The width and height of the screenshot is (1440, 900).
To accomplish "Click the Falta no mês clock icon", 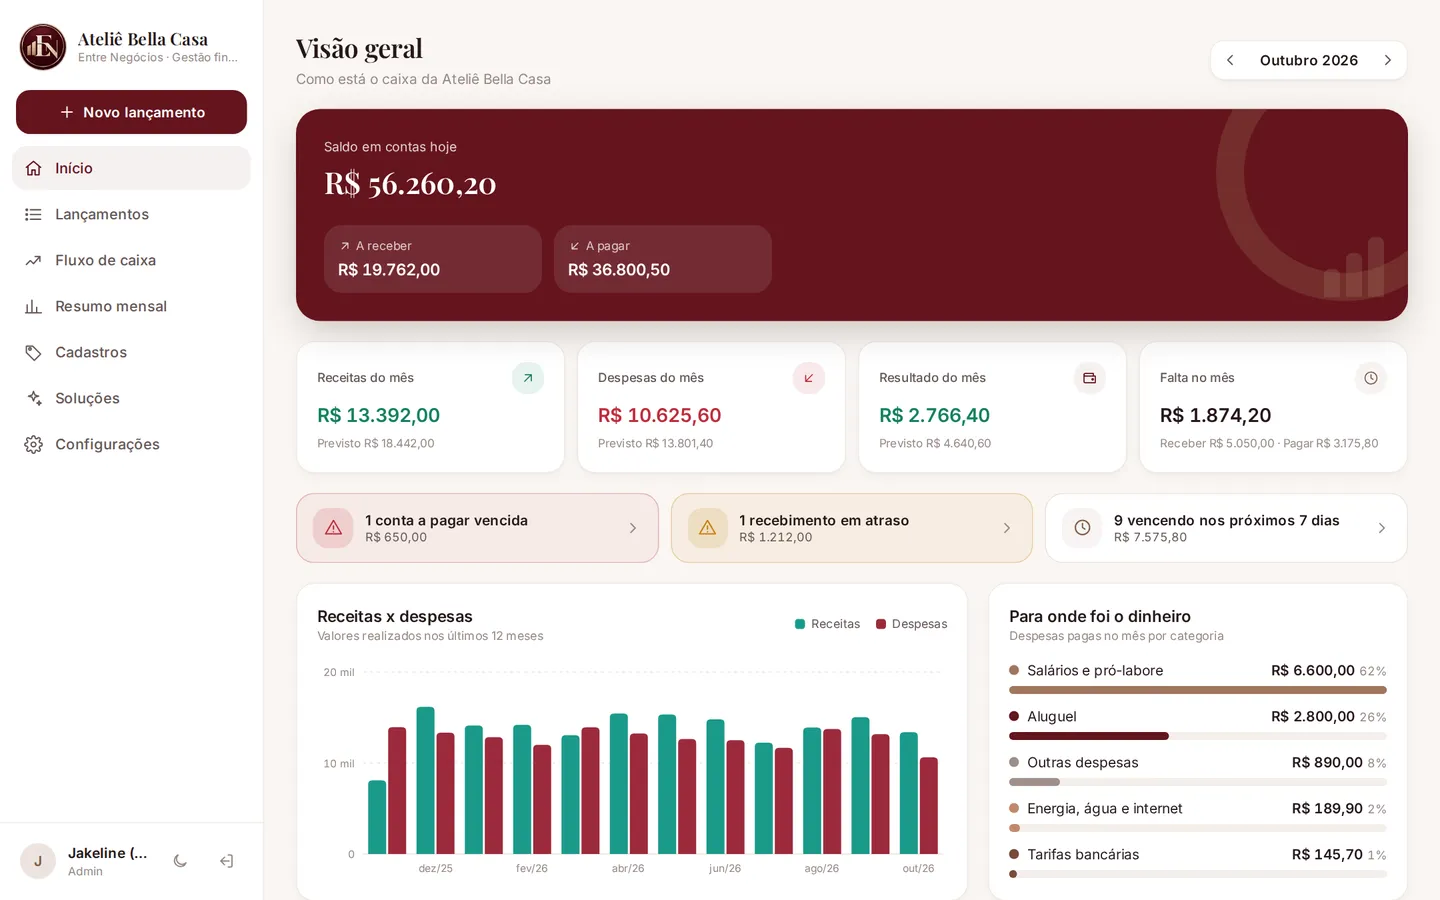I will 1371,378.
